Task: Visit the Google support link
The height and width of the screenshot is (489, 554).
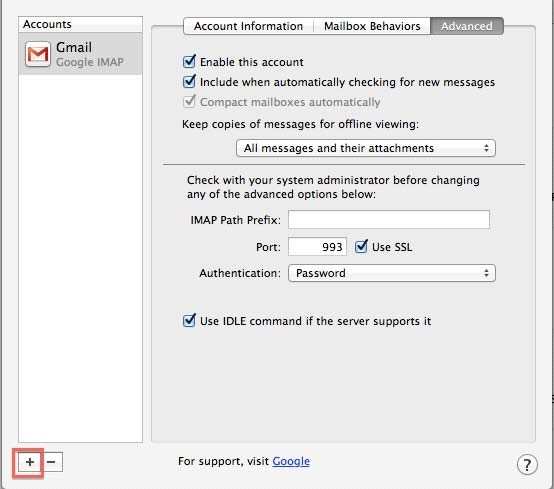Action: [x=291, y=461]
